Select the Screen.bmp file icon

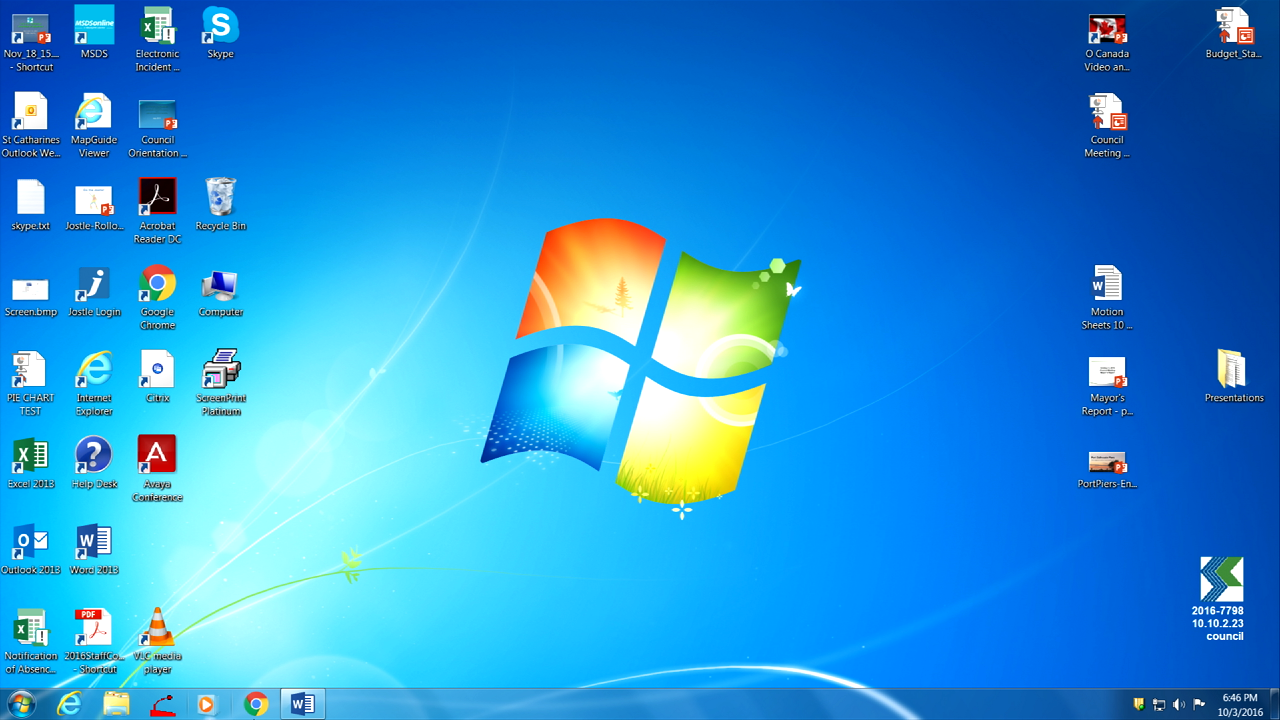point(31,290)
